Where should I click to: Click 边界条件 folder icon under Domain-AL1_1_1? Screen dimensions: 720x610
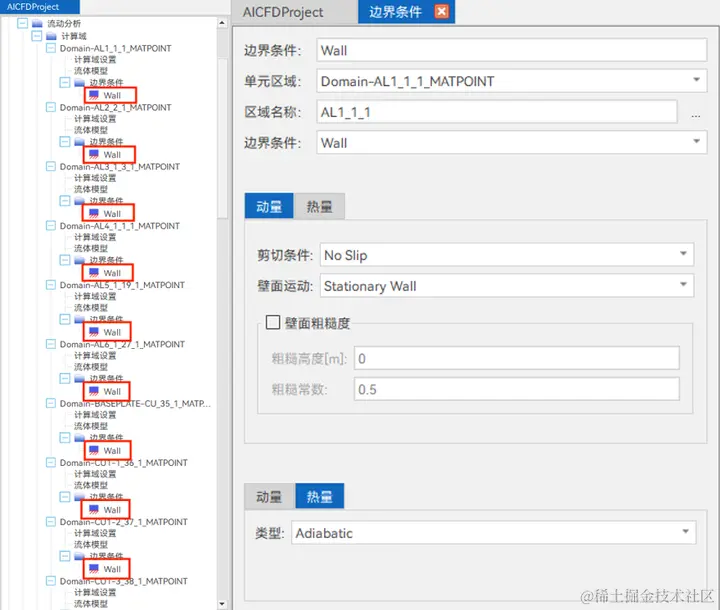point(79,83)
